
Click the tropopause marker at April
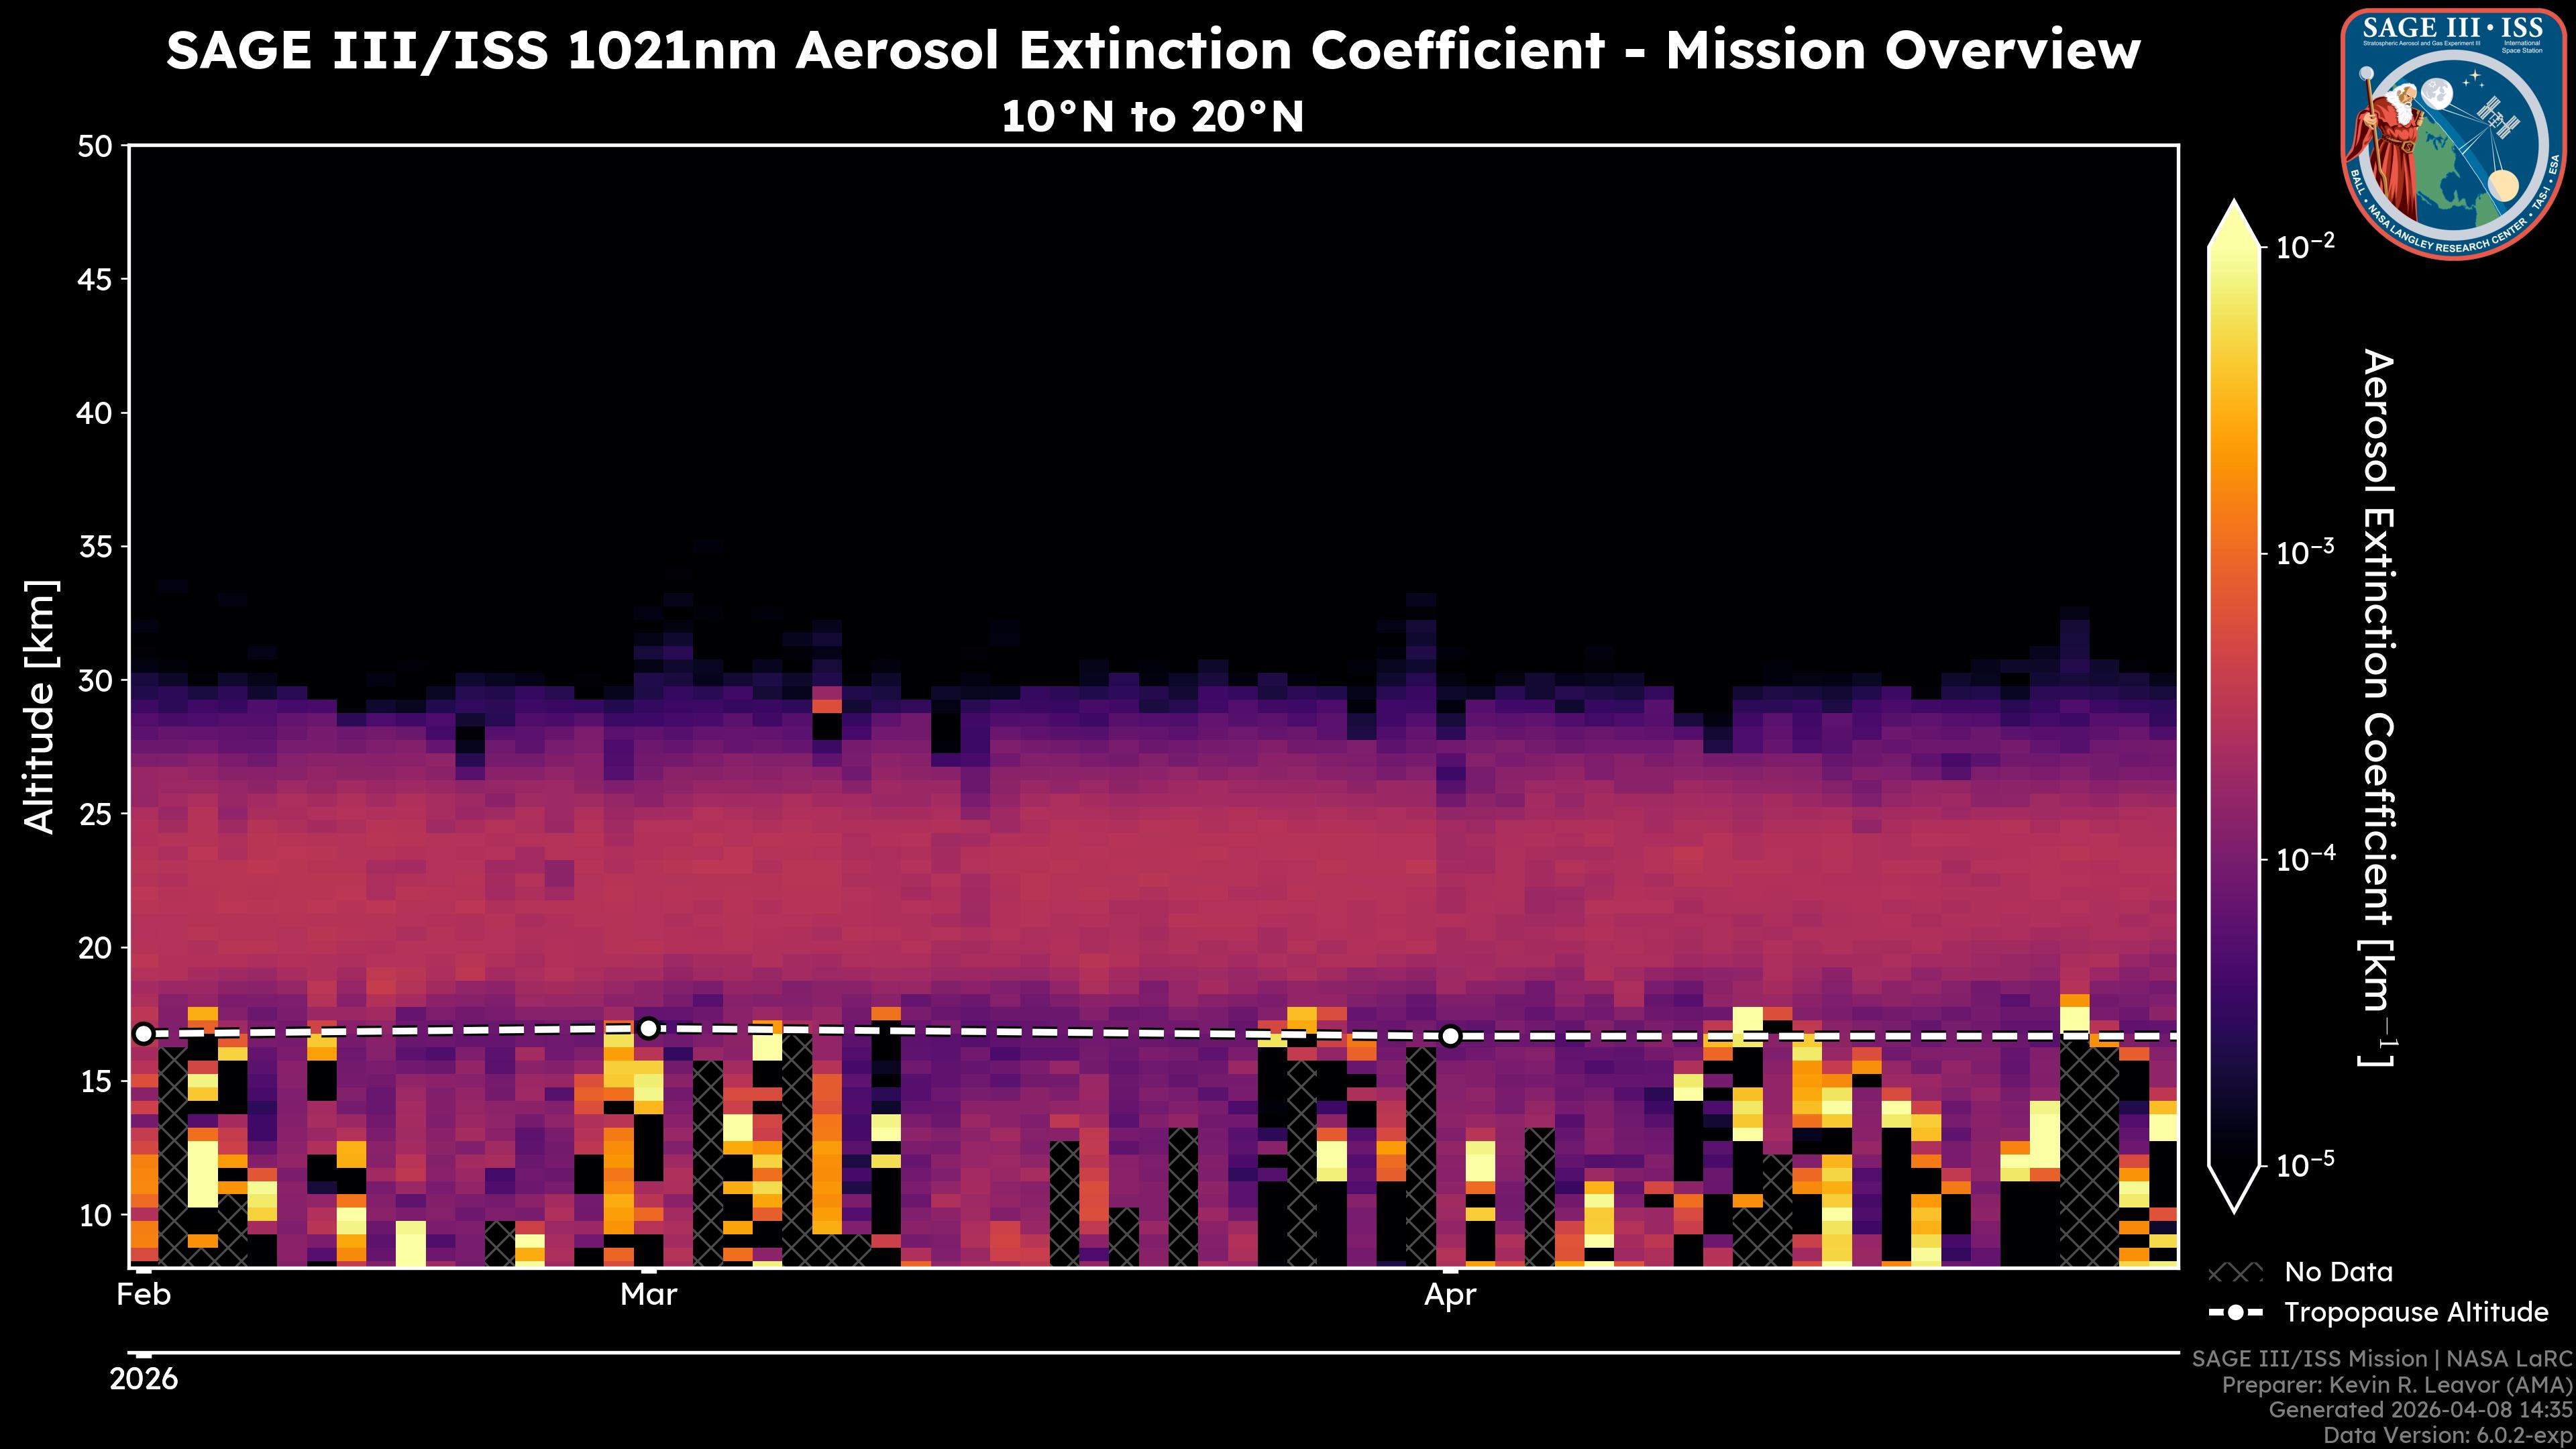(1450, 1036)
